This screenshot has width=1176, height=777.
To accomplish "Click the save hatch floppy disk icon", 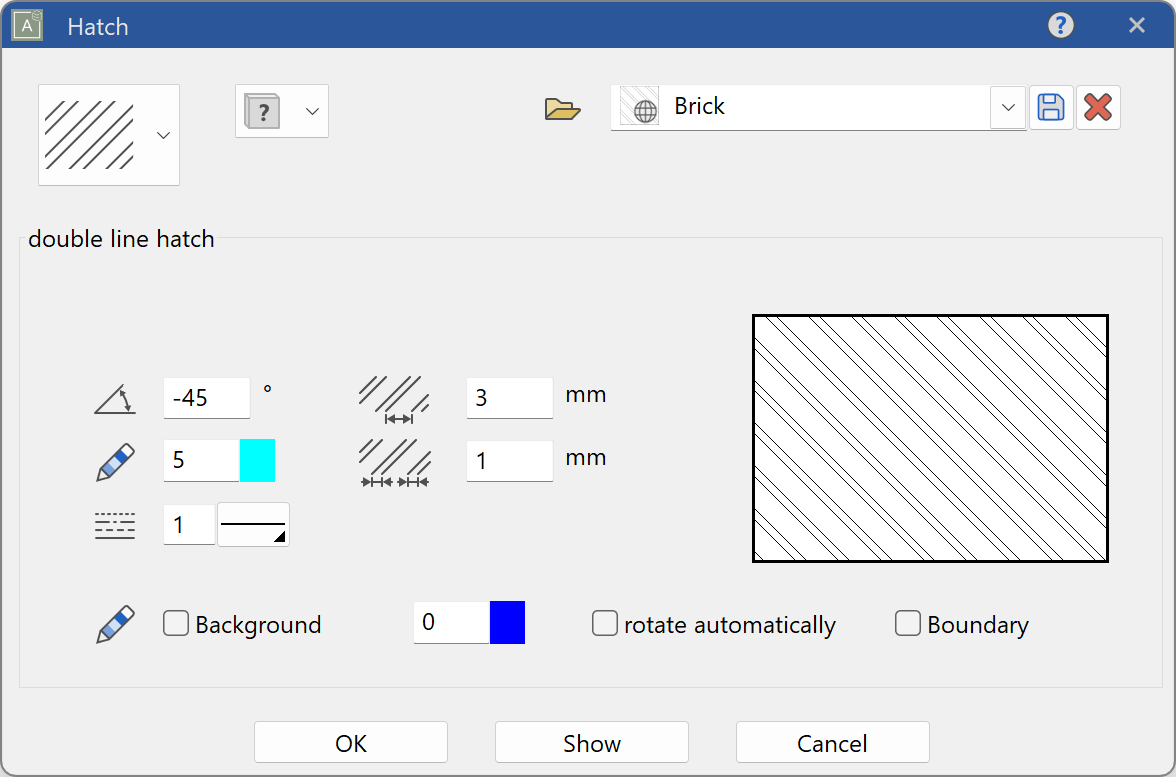I will click(x=1051, y=108).
